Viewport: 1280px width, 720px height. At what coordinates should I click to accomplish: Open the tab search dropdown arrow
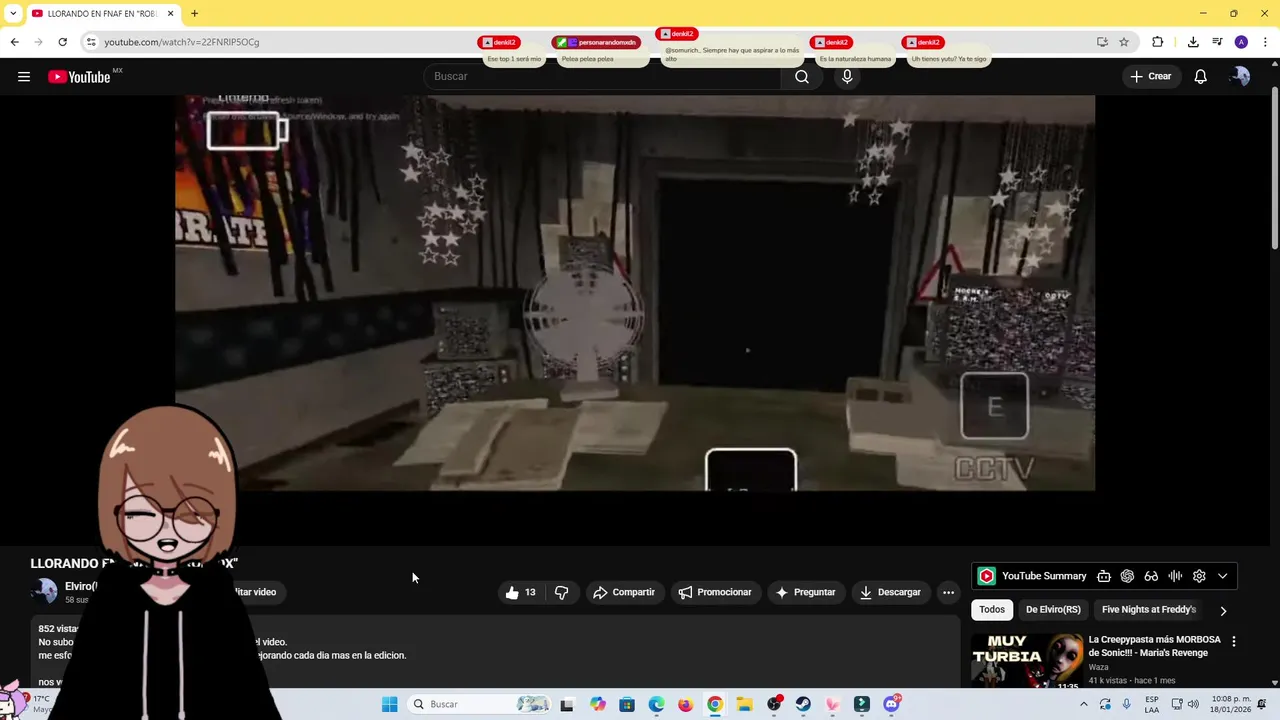click(13, 13)
